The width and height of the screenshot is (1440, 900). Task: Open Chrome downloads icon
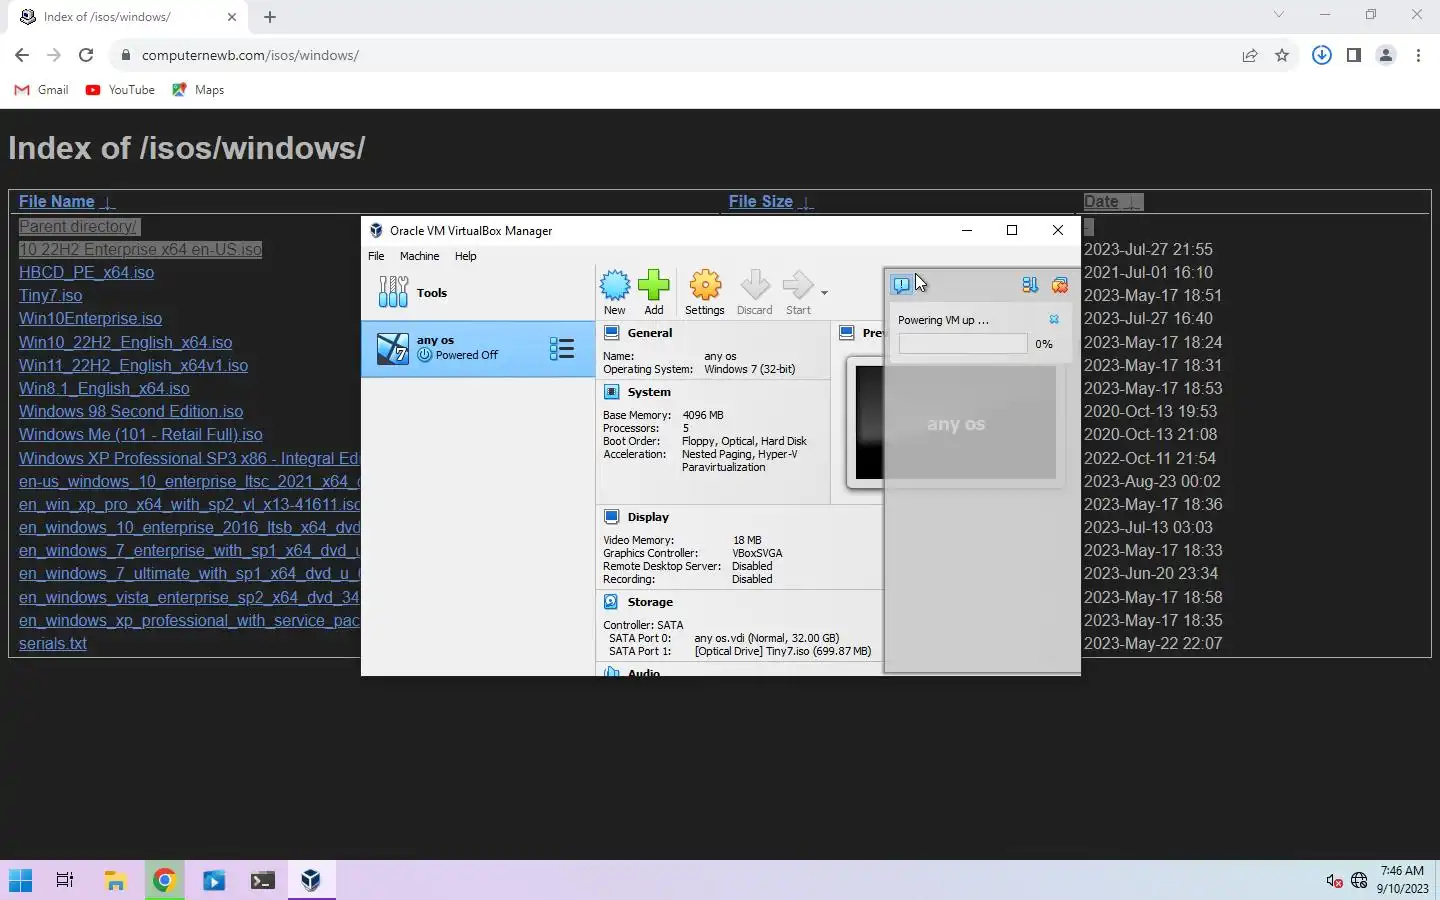(1322, 55)
